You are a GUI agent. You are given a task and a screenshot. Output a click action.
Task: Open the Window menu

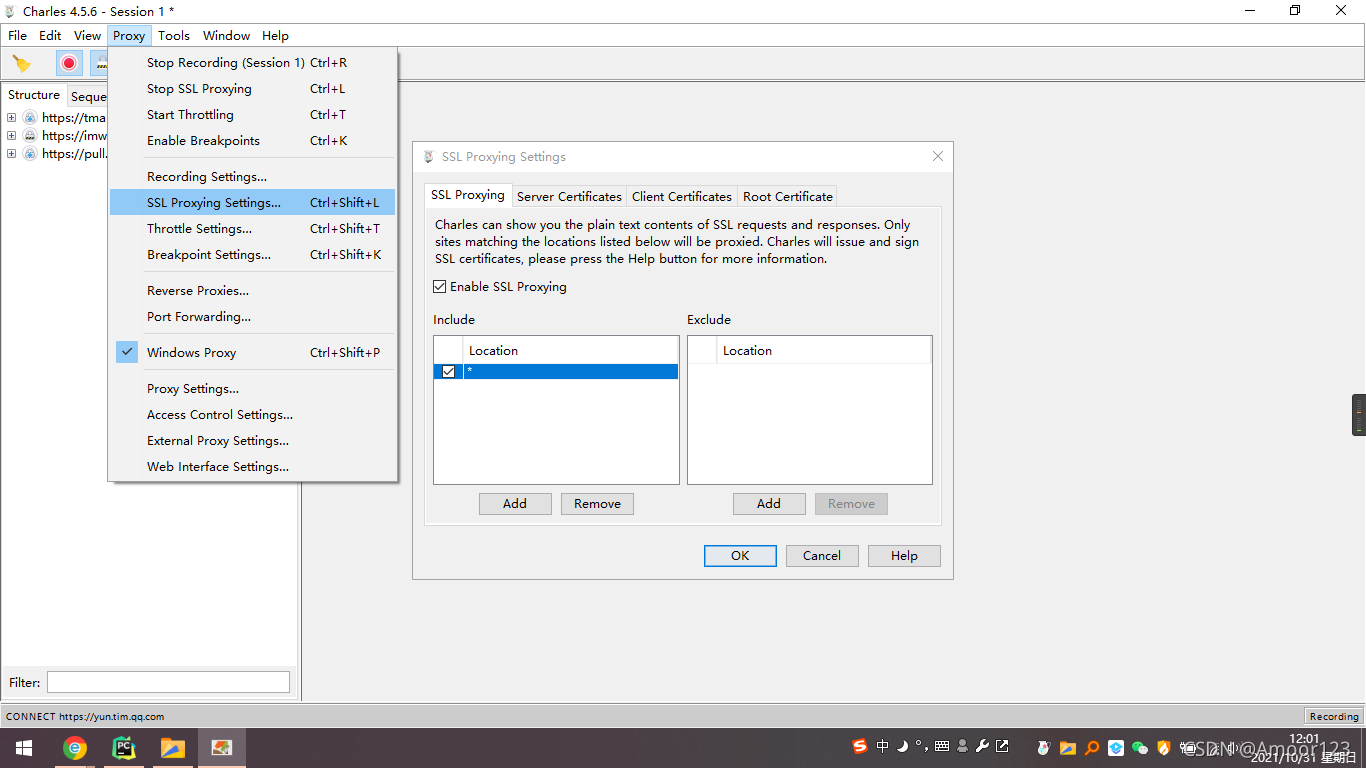[227, 35]
